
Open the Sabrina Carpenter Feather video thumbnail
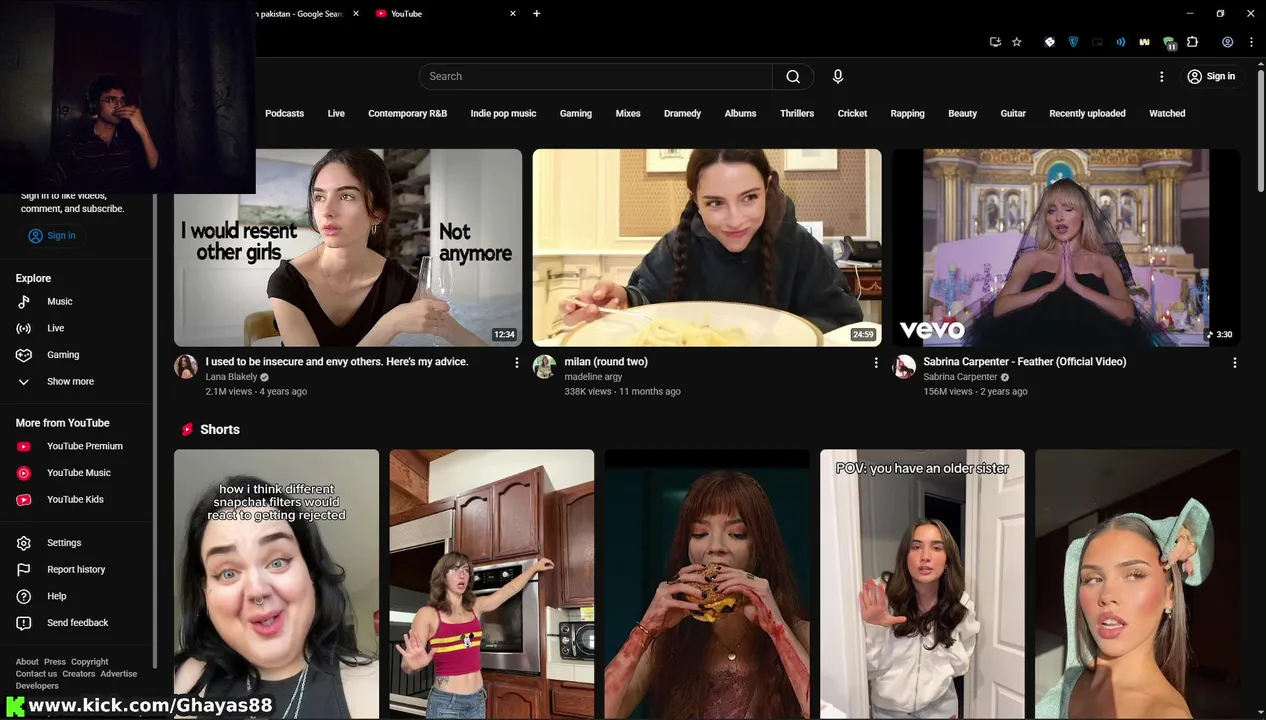pos(1066,248)
